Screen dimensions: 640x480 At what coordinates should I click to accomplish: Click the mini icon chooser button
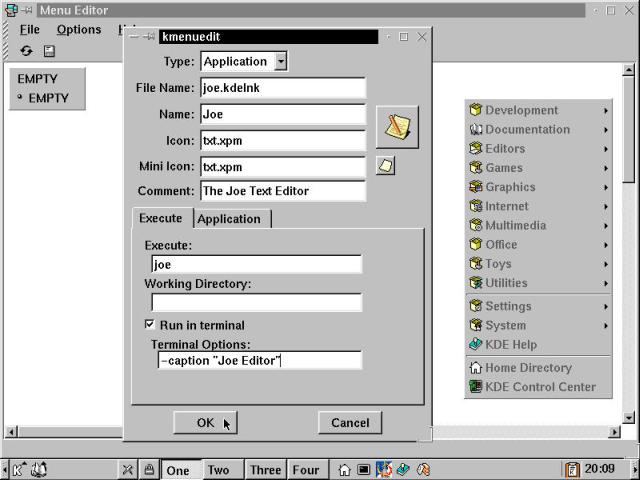point(385,166)
